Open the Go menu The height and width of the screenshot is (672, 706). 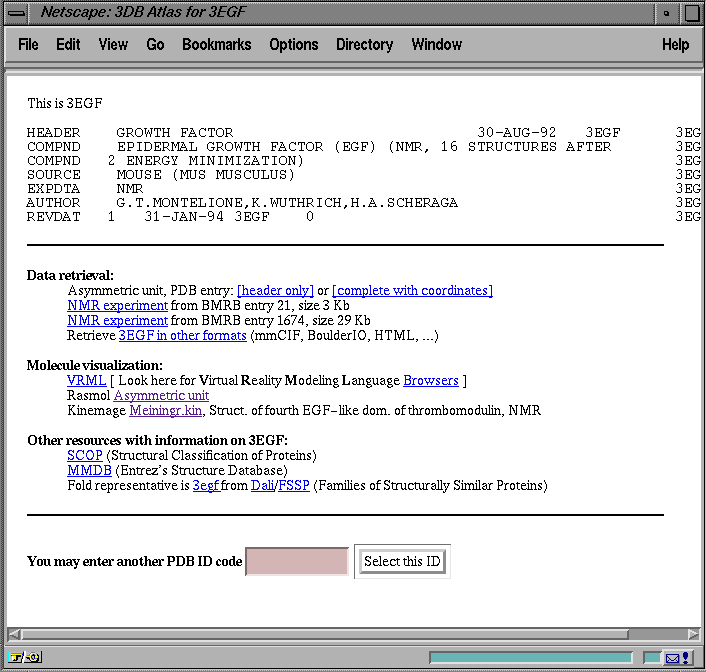click(x=155, y=44)
